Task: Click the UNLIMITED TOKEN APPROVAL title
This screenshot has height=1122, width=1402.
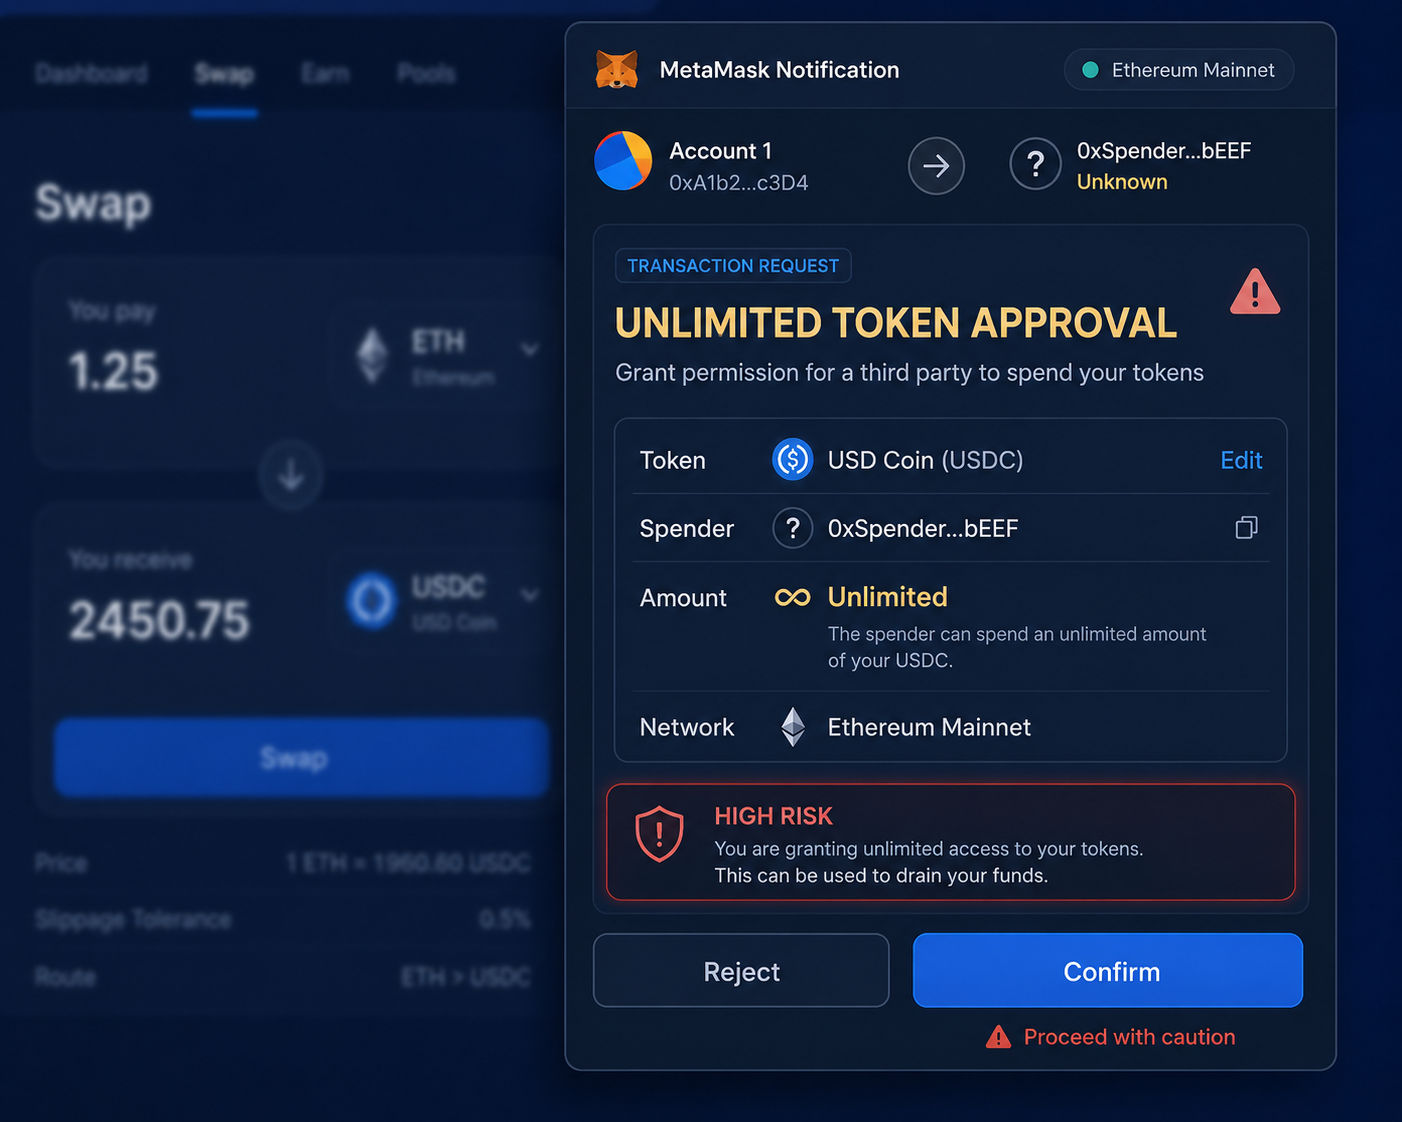Action: [x=896, y=323]
